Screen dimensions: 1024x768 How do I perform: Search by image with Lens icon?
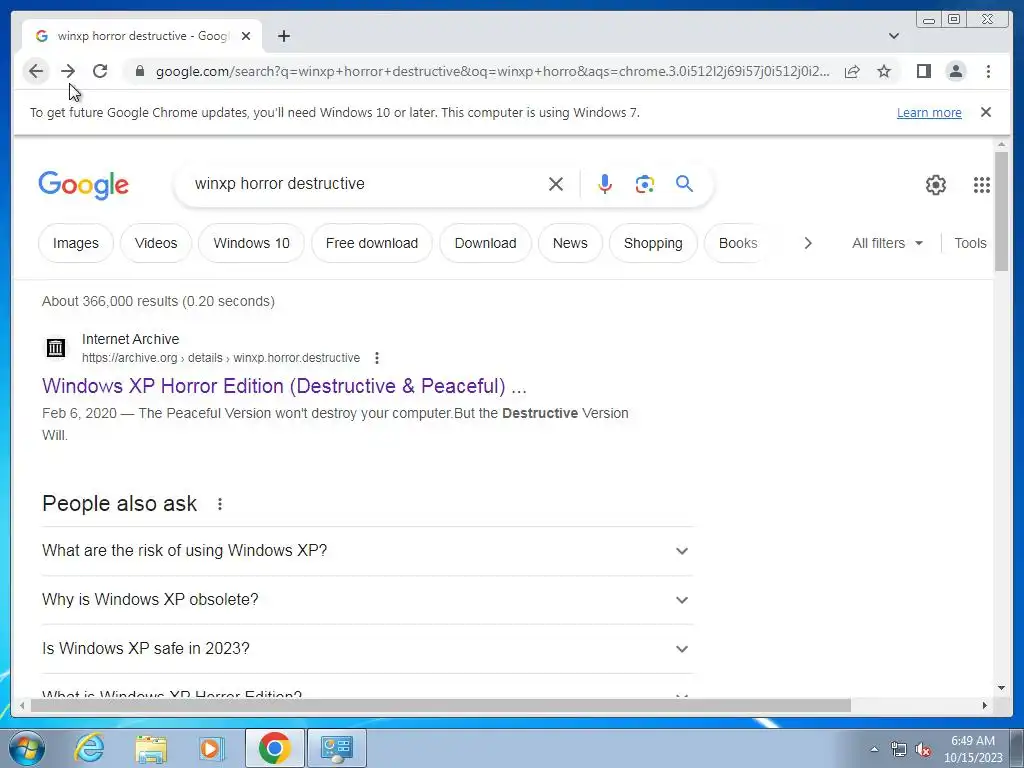tap(645, 184)
